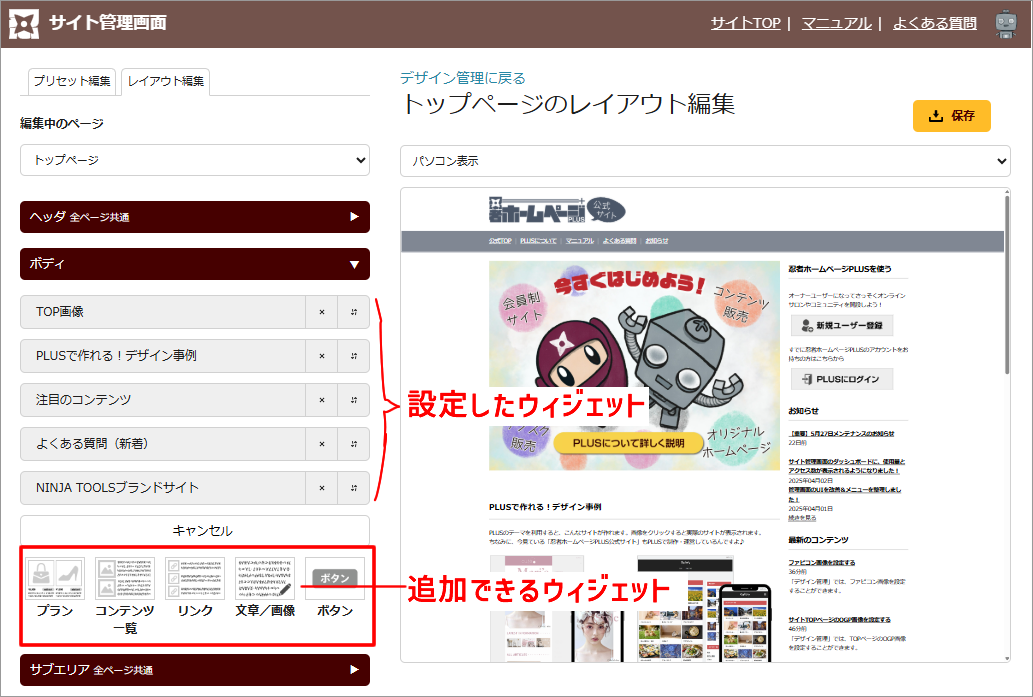Delete the よくある質問（新着） widget
The image size is (1033, 697).
tap(321, 444)
